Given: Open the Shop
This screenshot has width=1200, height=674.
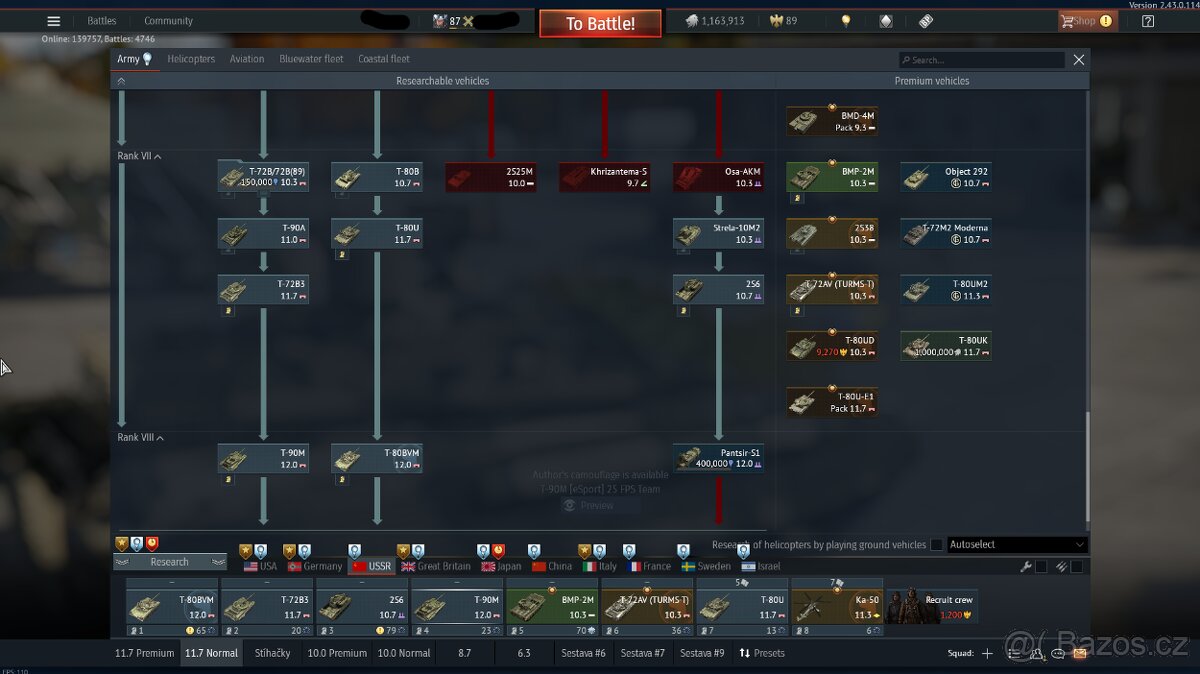Looking at the screenshot, I should point(1088,21).
